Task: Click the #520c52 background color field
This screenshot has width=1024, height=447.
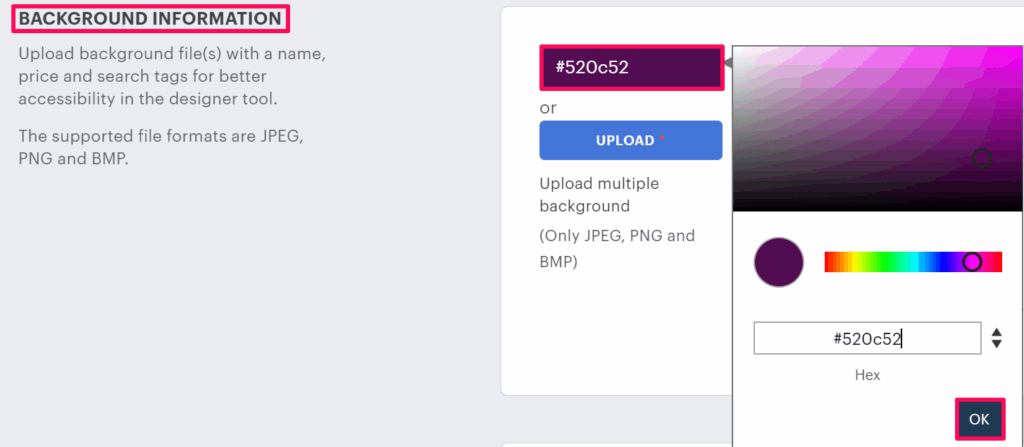Action: [630, 68]
